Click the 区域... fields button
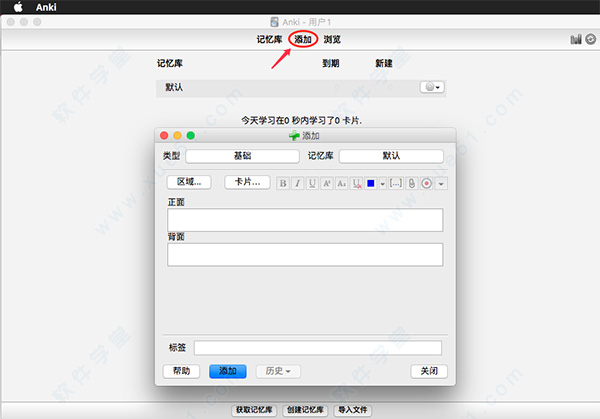Viewport: 600px width, 419px height. [189, 182]
